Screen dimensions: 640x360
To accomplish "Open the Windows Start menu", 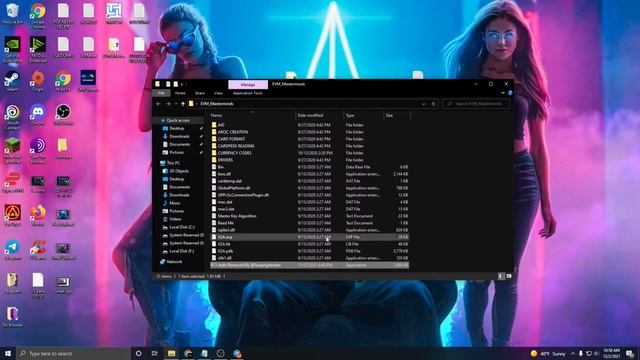I will [x=8, y=353].
